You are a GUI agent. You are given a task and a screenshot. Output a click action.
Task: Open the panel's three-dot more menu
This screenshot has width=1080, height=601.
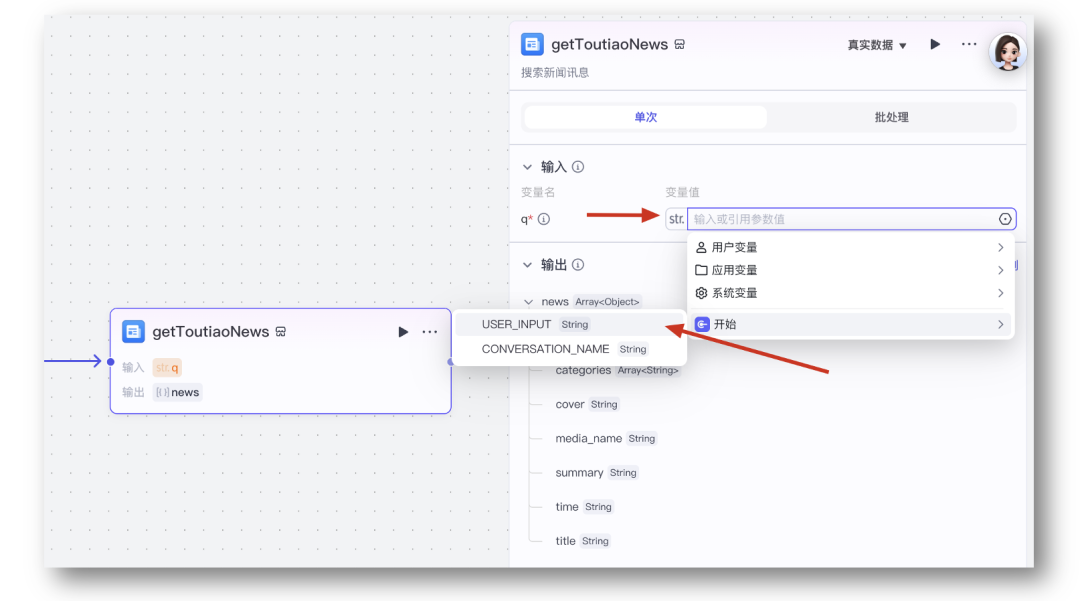pos(969,44)
